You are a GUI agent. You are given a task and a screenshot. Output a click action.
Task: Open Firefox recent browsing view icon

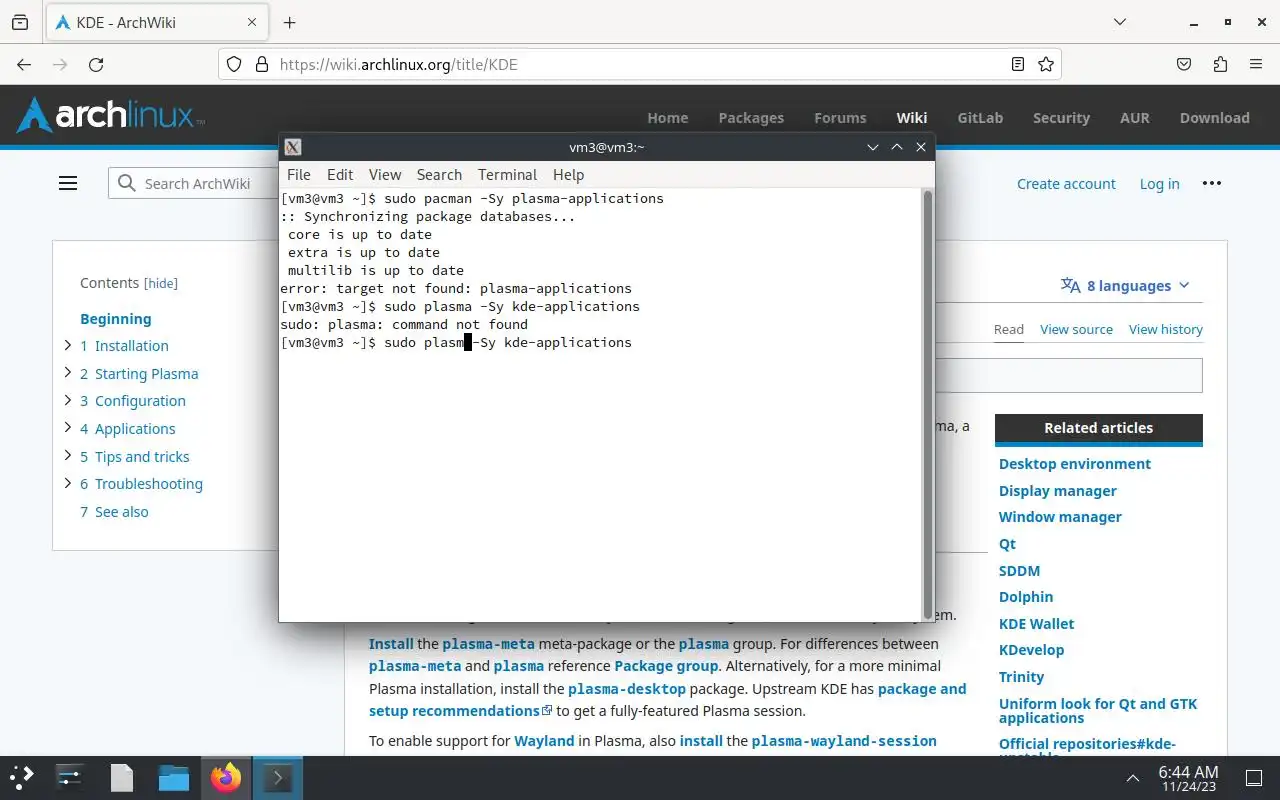[20, 22]
